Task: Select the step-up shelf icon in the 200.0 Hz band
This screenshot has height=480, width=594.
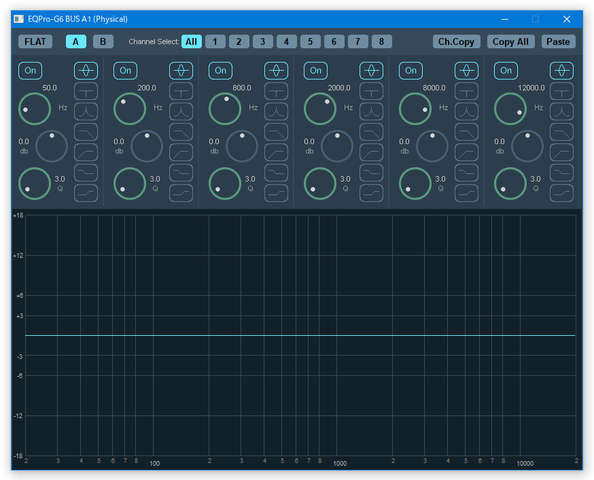Action: (x=181, y=193)
